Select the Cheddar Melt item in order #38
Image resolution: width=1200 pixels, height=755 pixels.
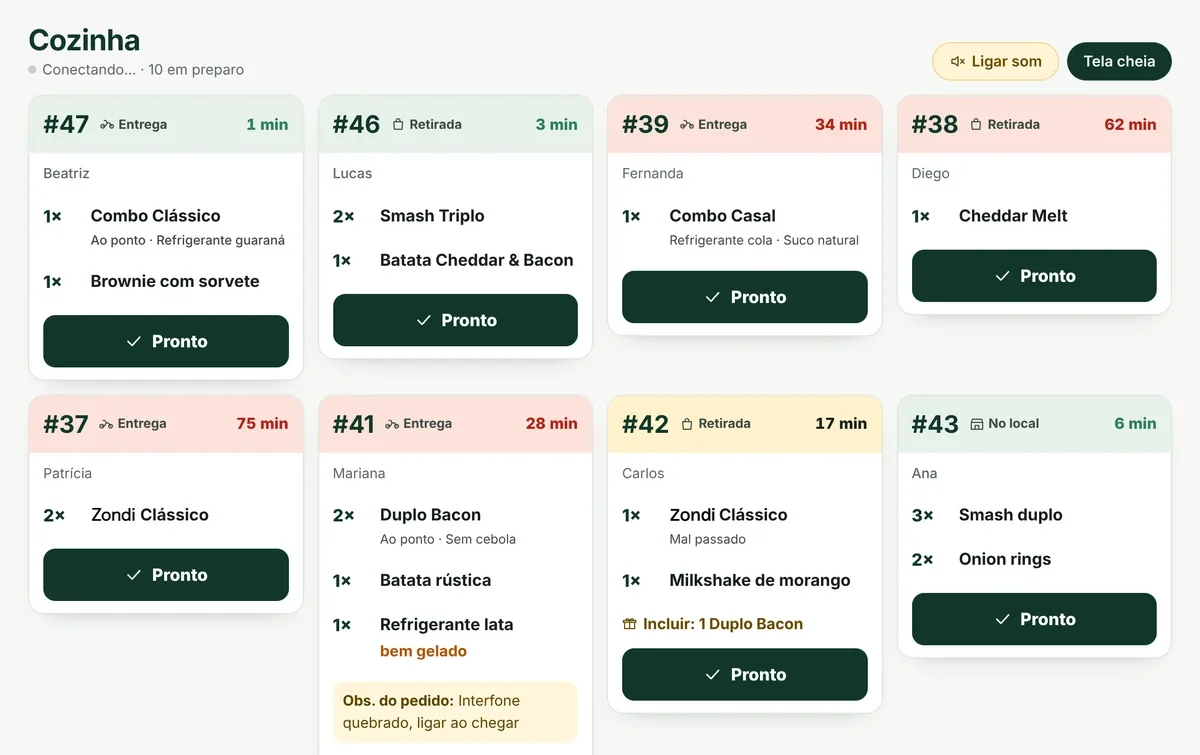(x=1013, y=216)
